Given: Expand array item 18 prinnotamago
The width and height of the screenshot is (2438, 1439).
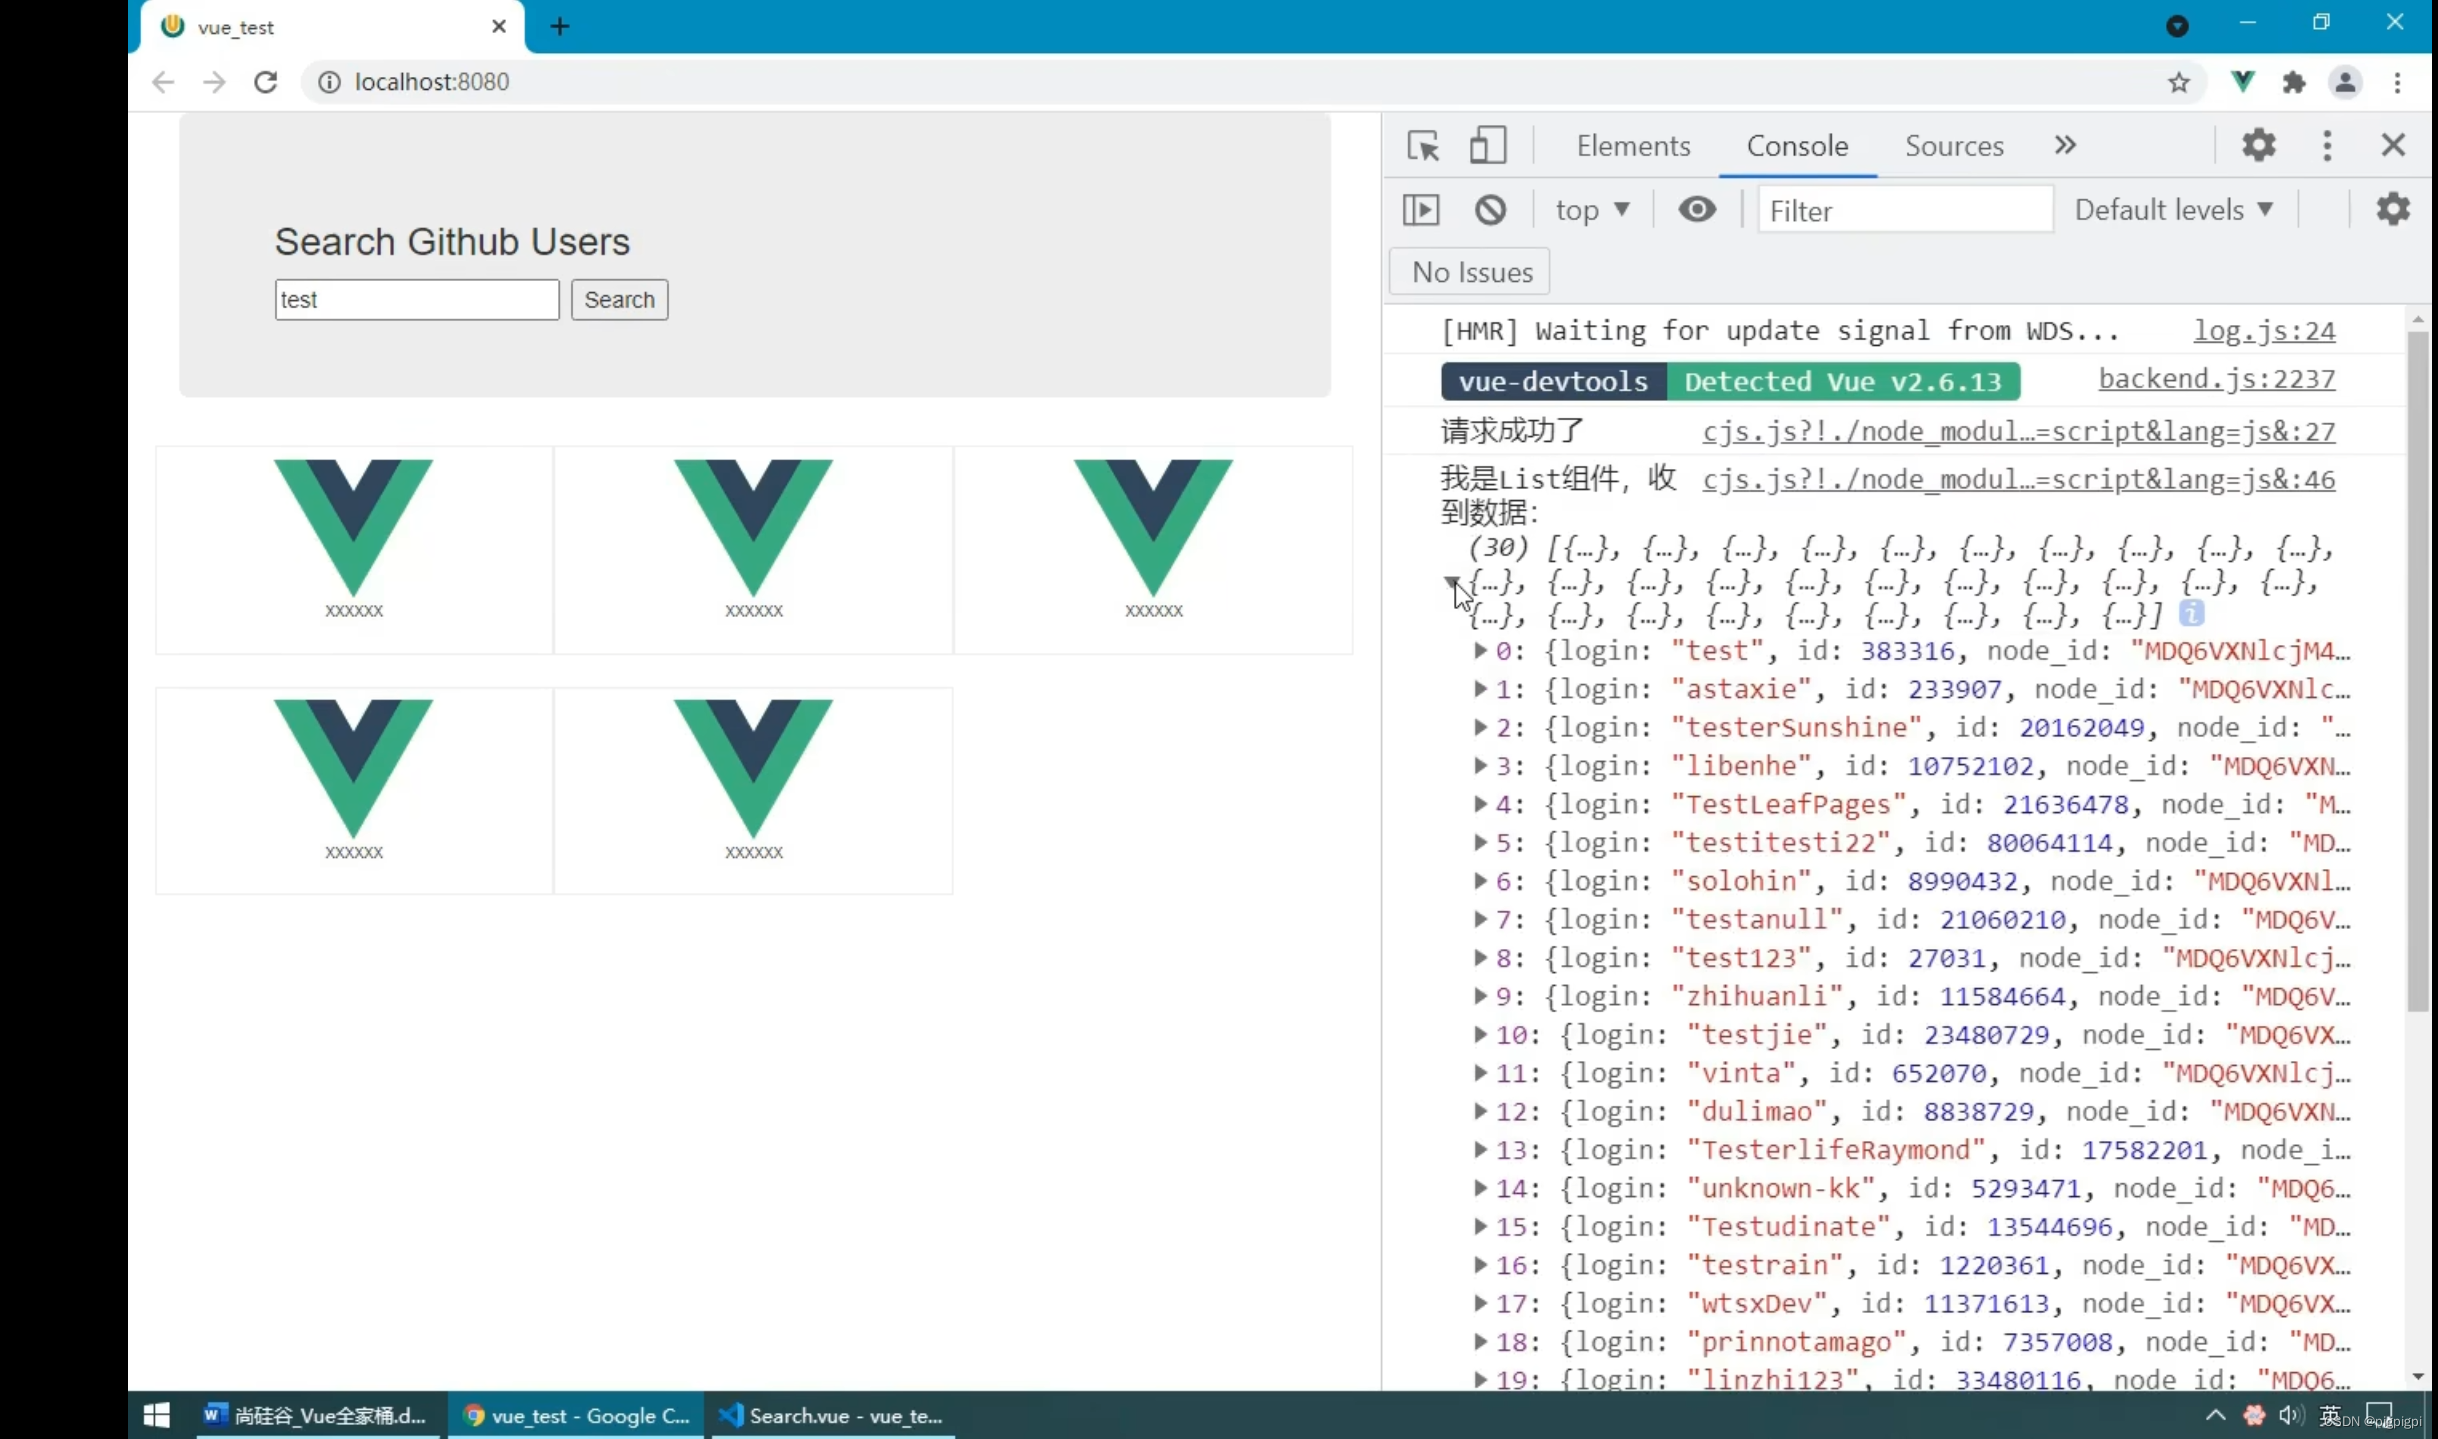Looking at the screenshot, I should [x=1480, y=1342].
